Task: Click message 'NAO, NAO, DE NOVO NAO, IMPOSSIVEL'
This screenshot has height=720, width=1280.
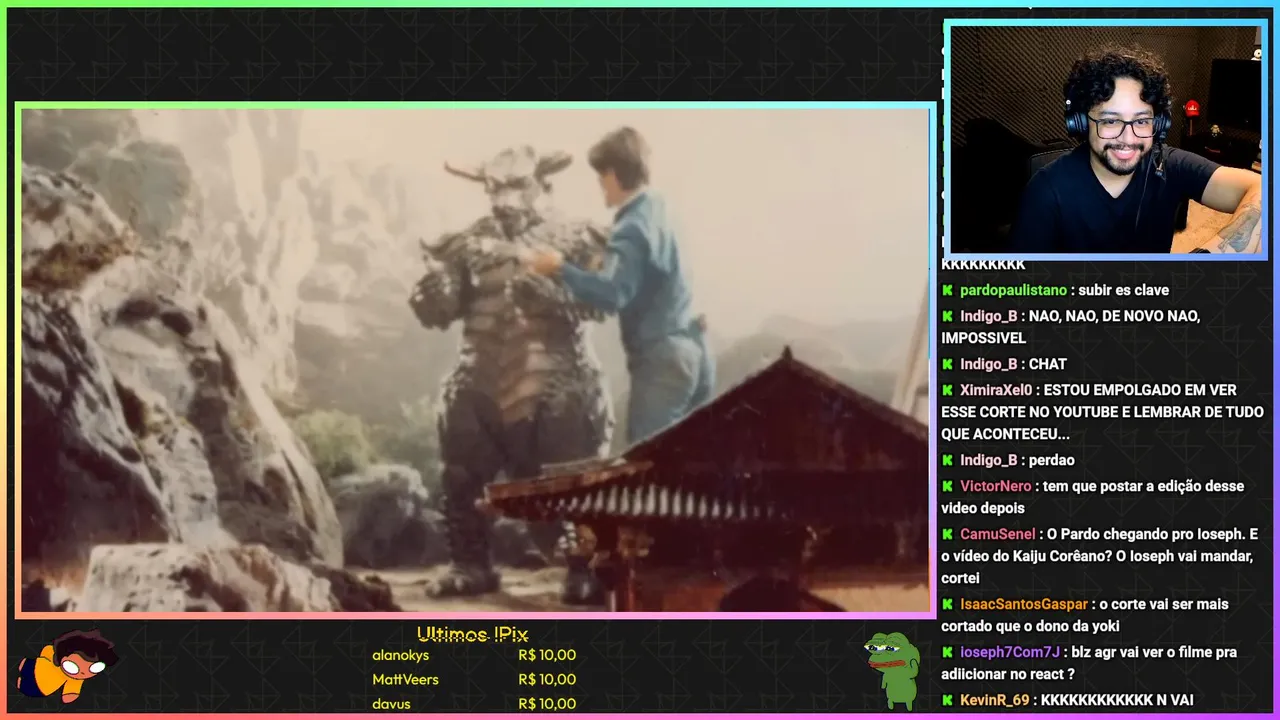Action: 1071,328
